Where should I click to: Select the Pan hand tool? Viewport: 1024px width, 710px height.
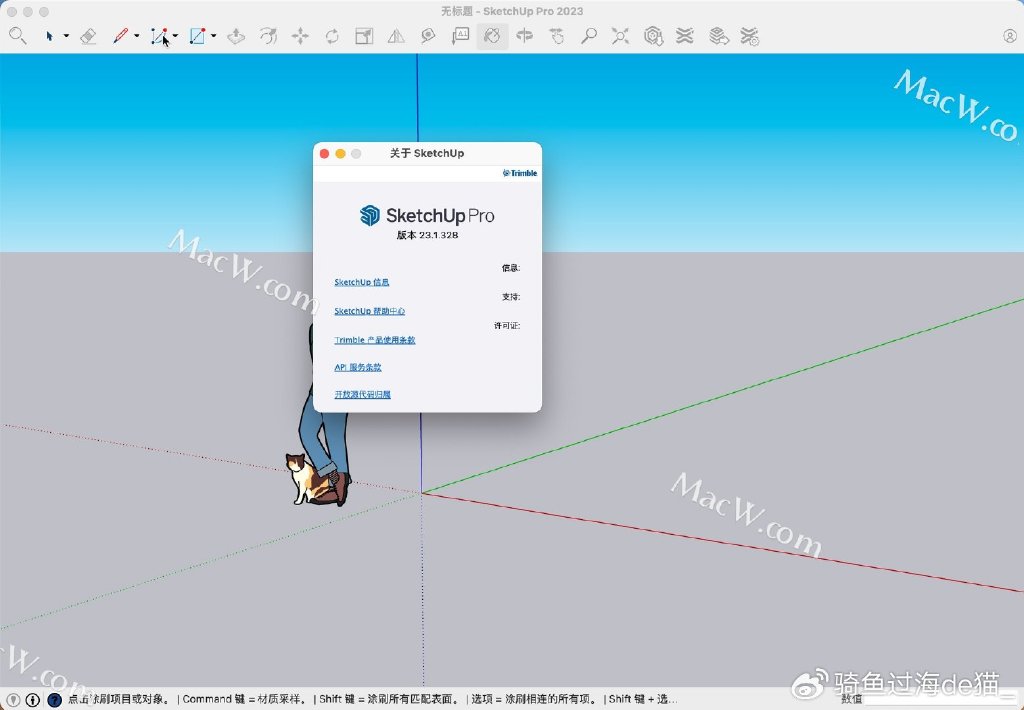(556, 36)
